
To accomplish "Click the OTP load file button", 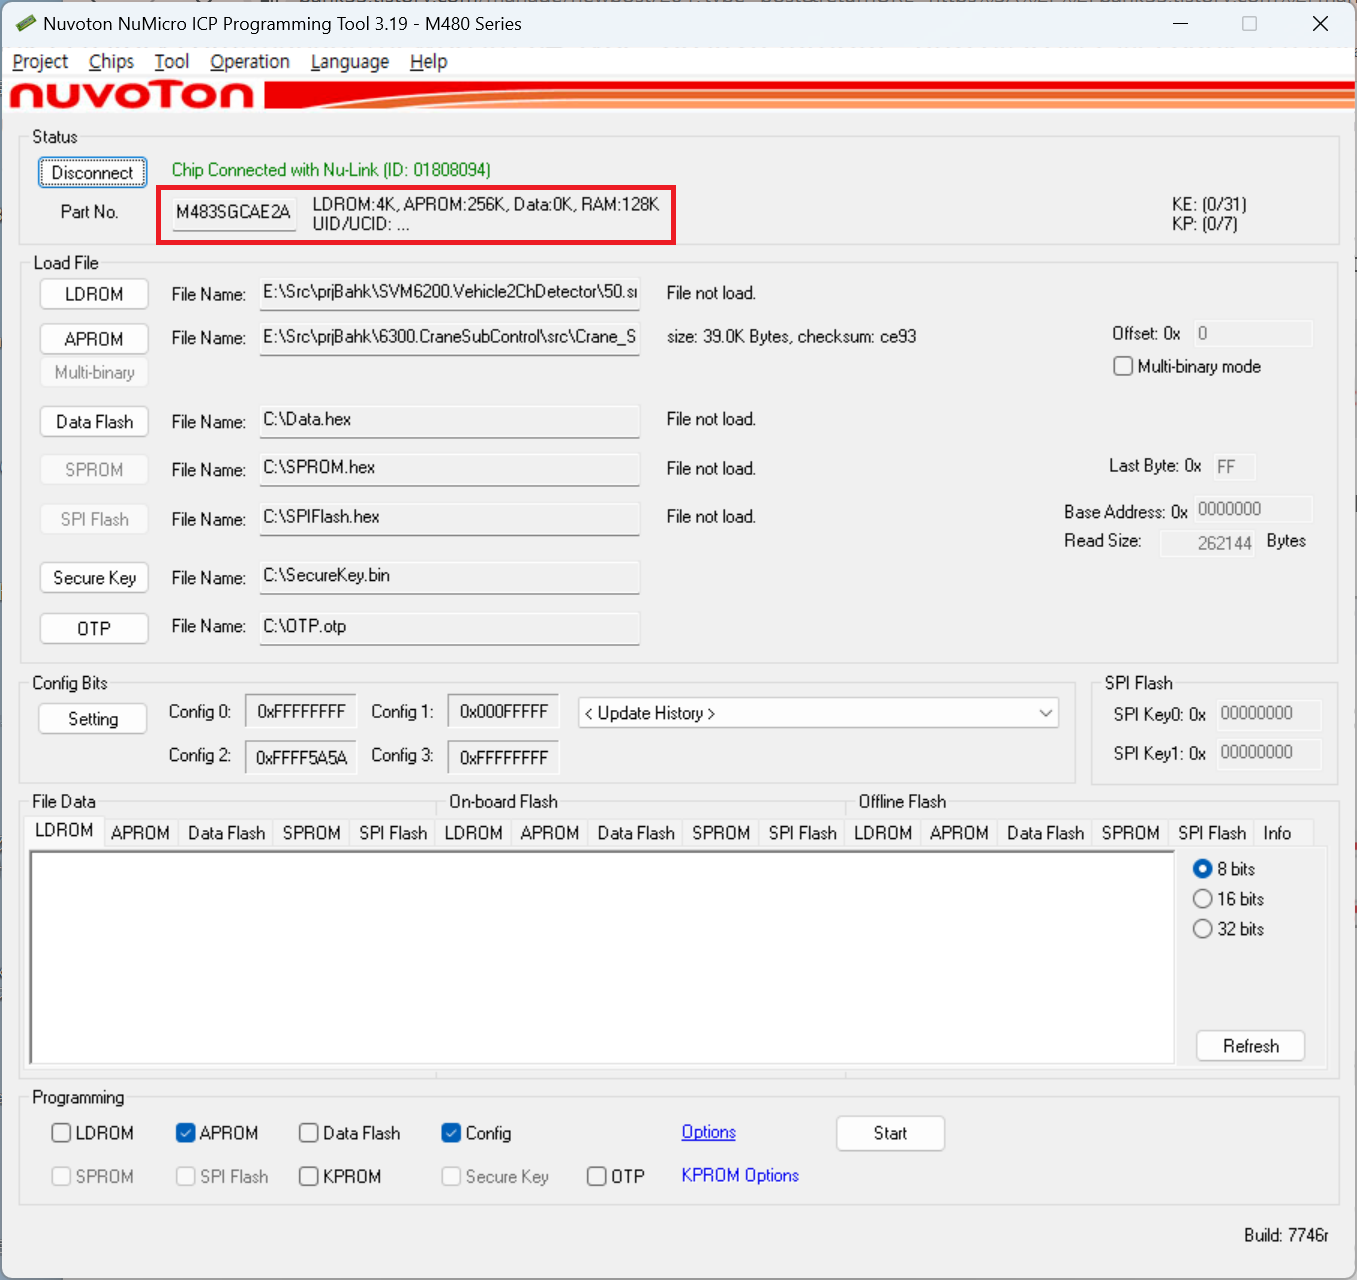I will tap(94, 628).
